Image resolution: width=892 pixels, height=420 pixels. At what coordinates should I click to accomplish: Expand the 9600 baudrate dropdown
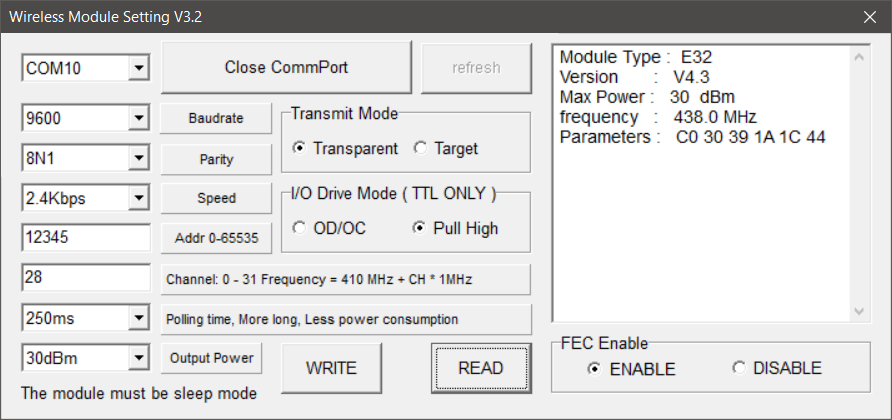[139, 118]
